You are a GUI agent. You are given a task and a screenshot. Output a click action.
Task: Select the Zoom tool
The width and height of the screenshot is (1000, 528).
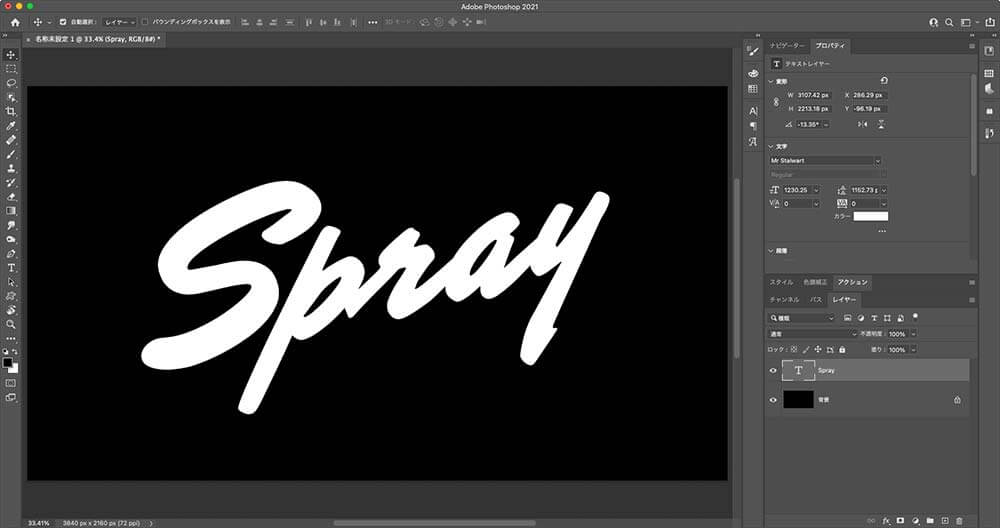point(11,325)
